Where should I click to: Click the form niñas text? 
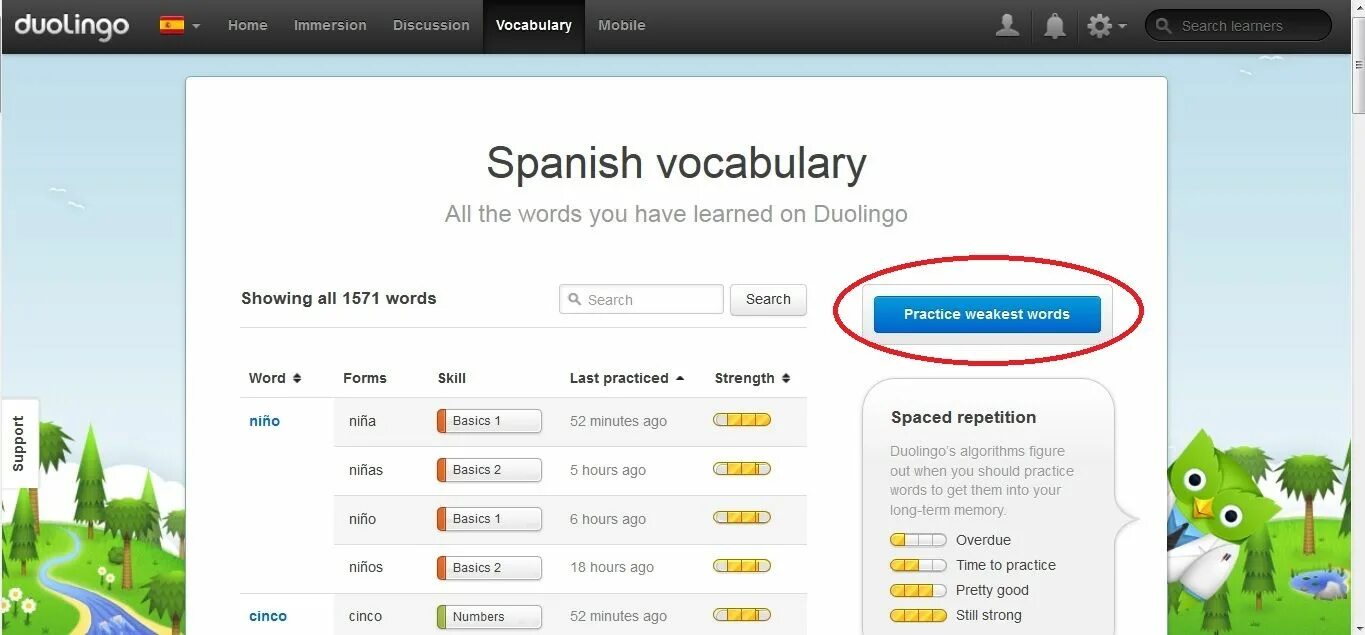point(366,470)
